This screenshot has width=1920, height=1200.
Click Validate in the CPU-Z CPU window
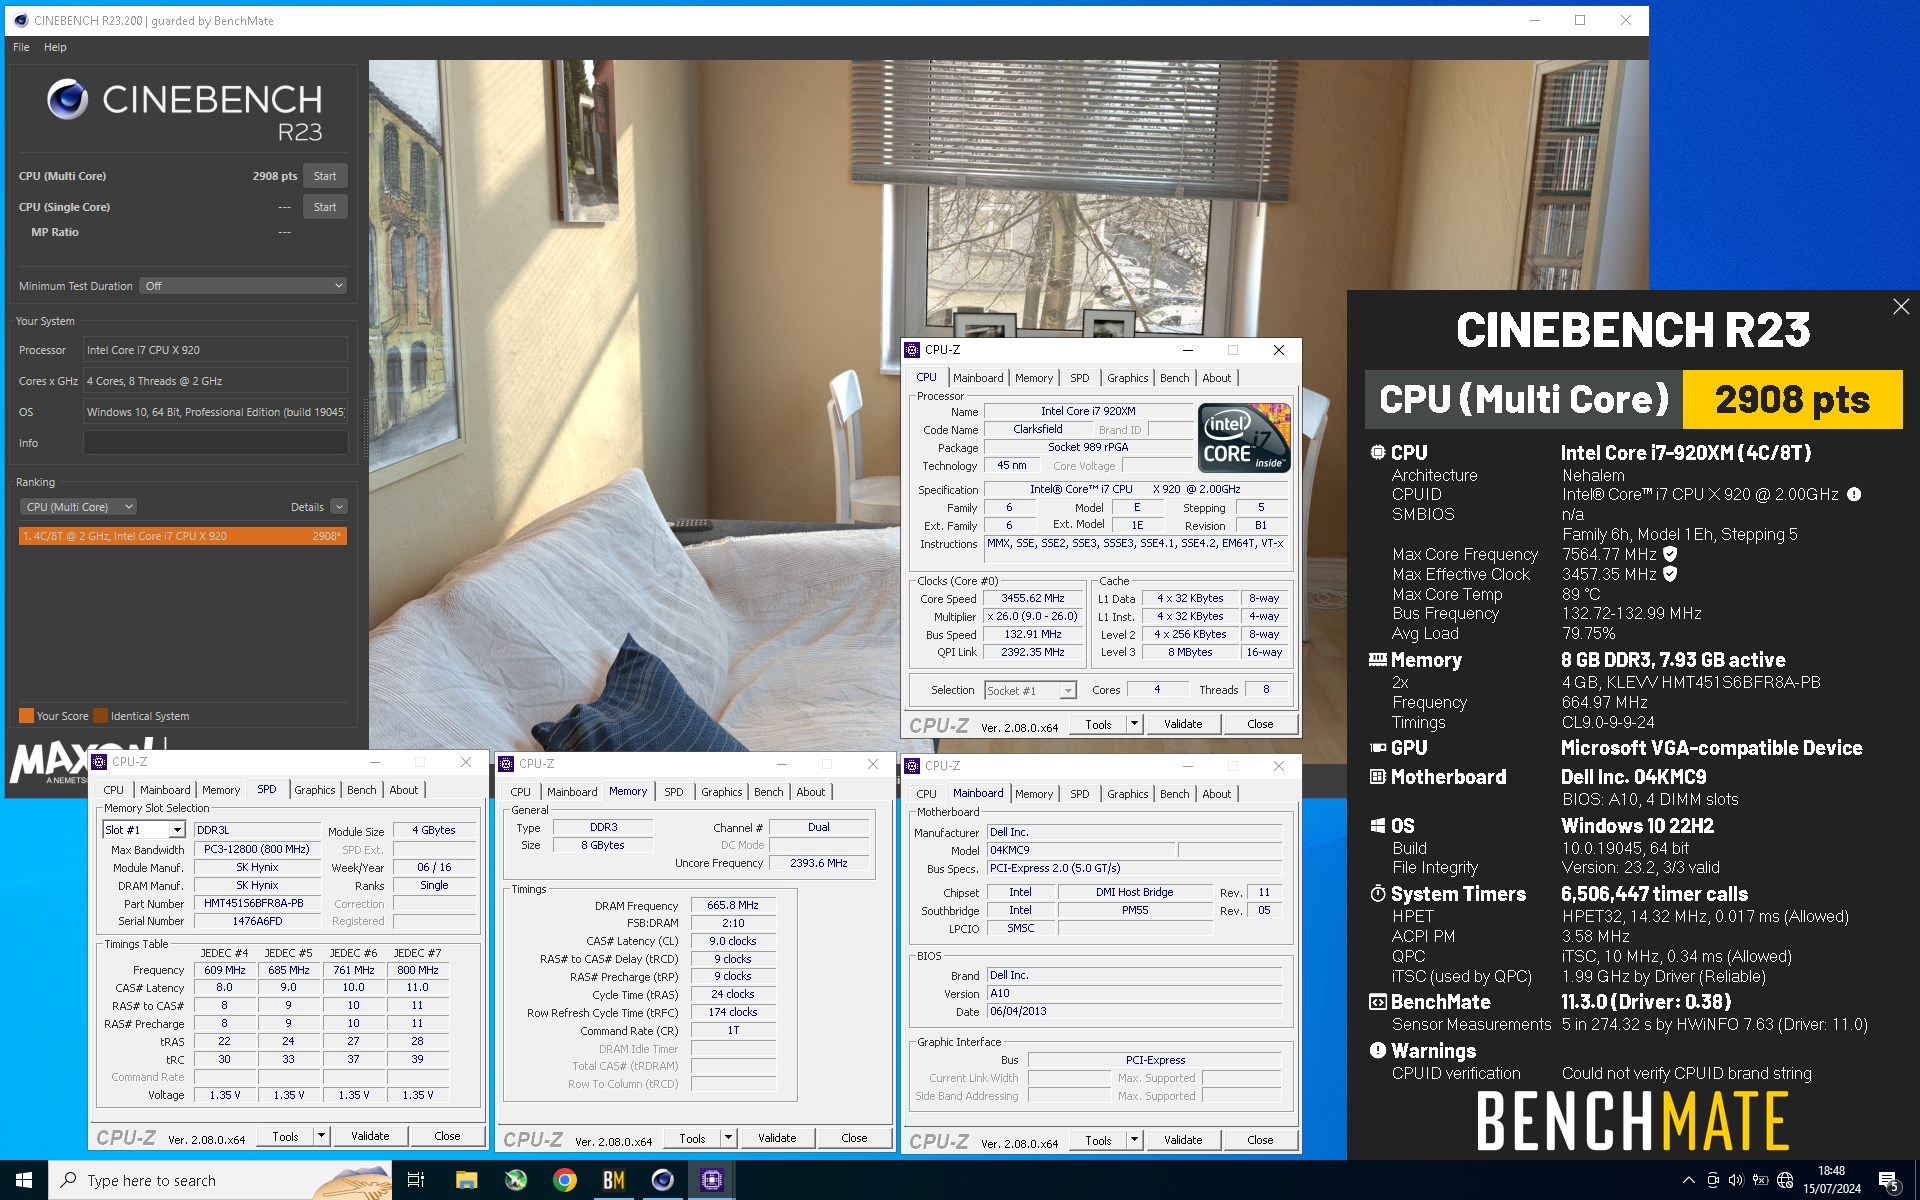pos(1182,724)
